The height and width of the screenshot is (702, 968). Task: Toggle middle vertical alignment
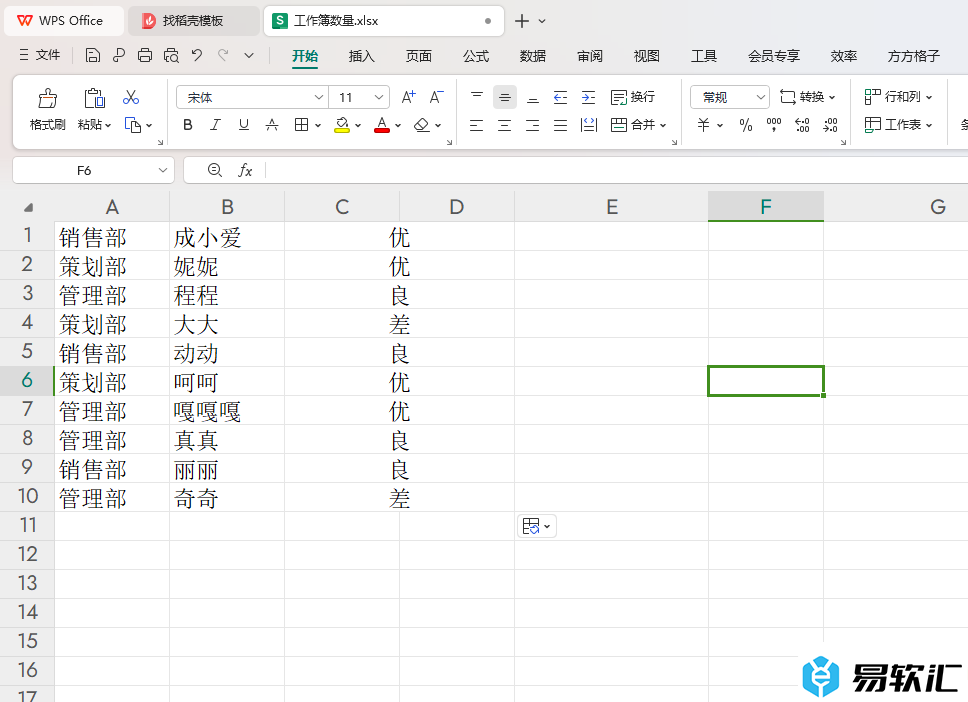505,97
